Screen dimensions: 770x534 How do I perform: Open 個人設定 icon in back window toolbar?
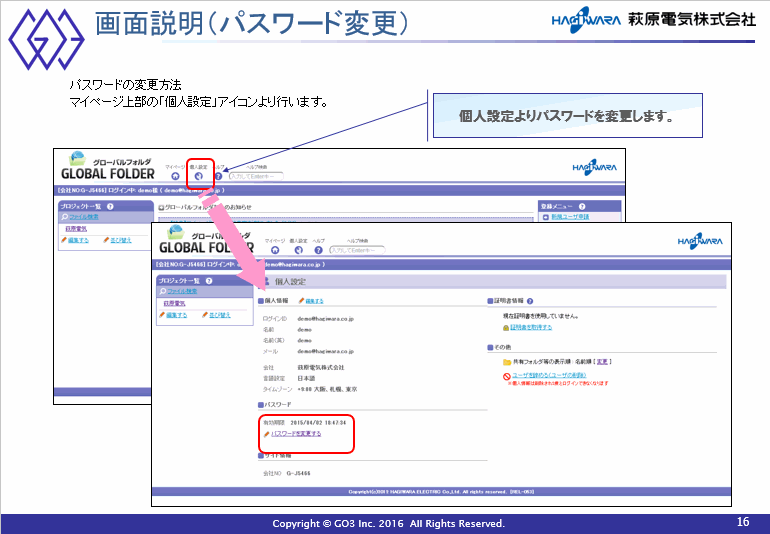tap(199, 176)
